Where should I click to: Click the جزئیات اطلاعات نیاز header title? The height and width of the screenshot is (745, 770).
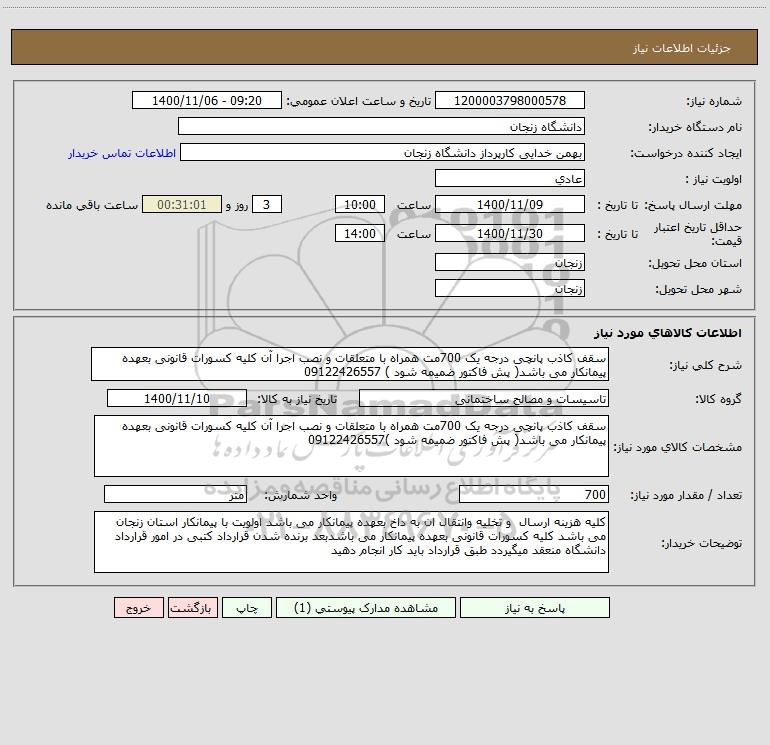pyautogui.click(x=682, y=48)
